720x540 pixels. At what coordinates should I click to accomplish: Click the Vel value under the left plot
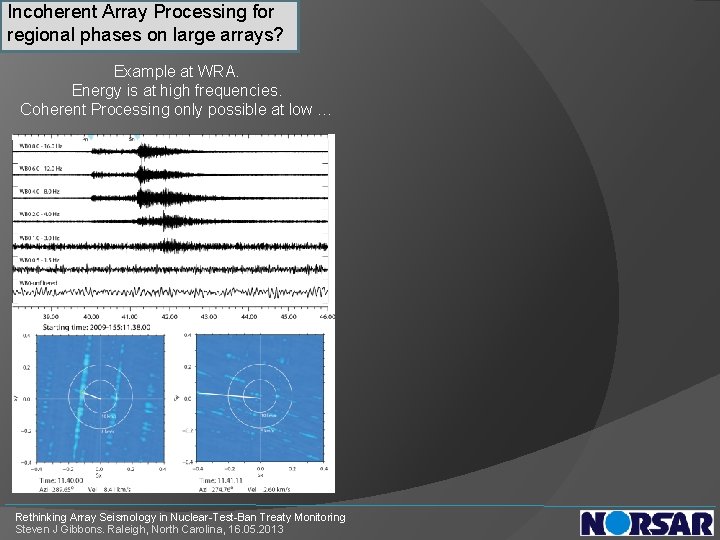tap(109, 489)
